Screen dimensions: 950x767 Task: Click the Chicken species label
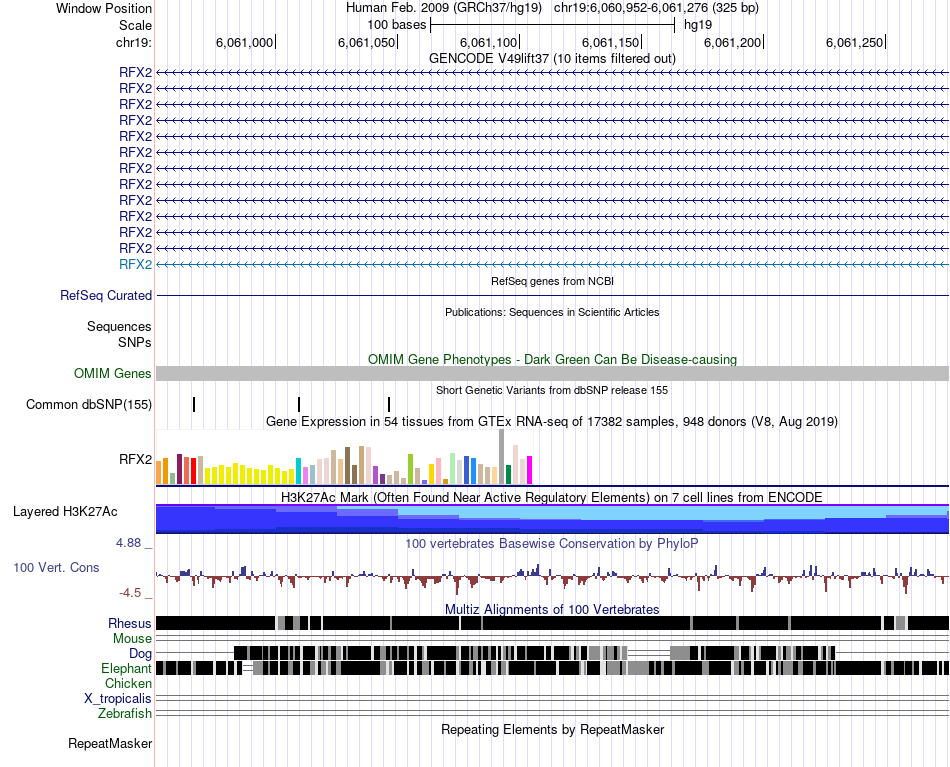click(128, 683)
